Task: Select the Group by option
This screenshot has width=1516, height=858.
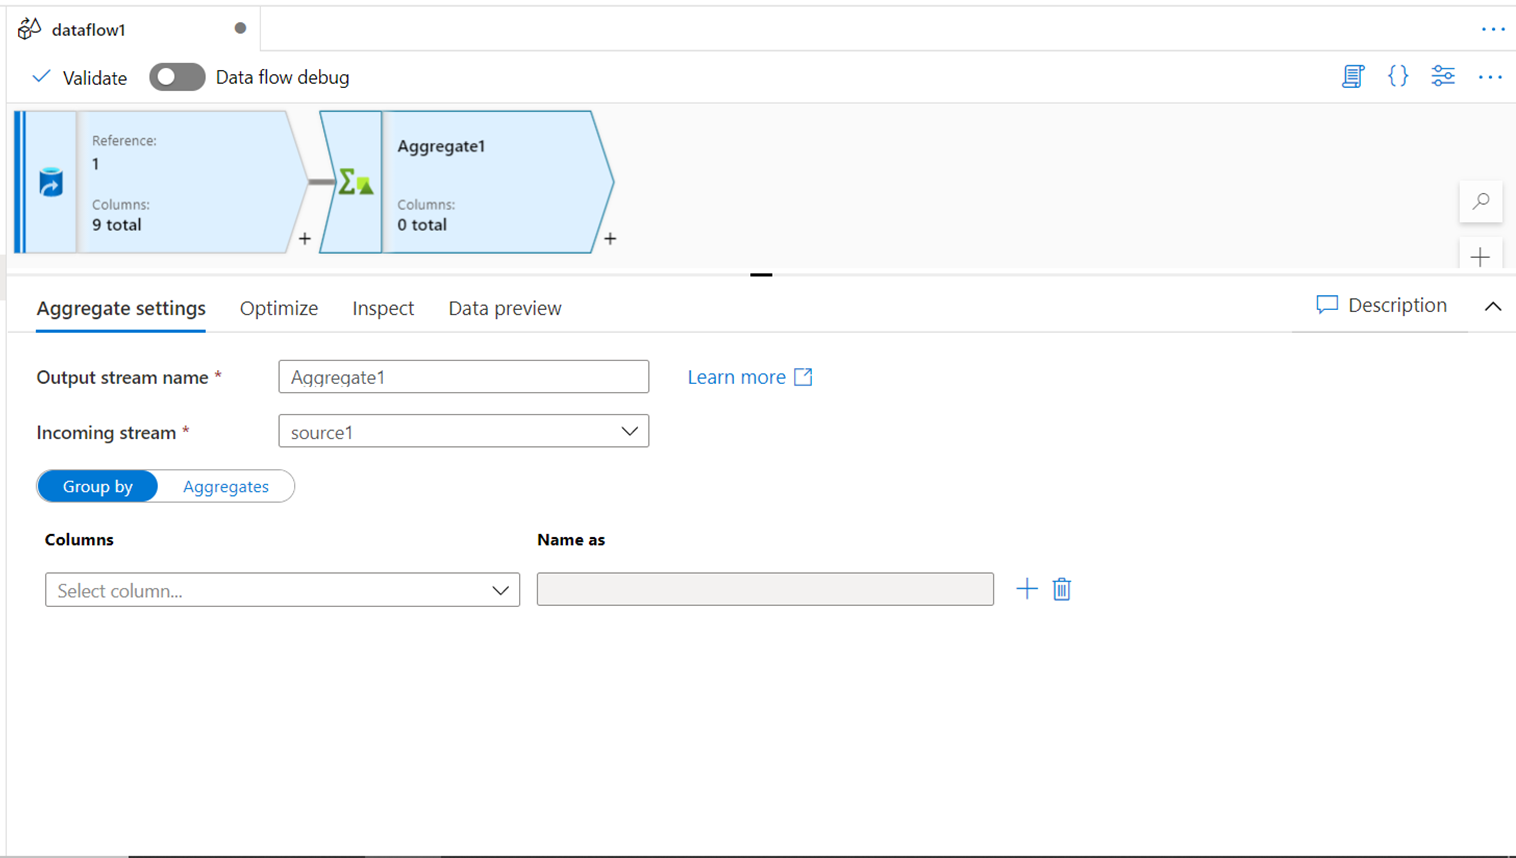Action: coord(98,486)
